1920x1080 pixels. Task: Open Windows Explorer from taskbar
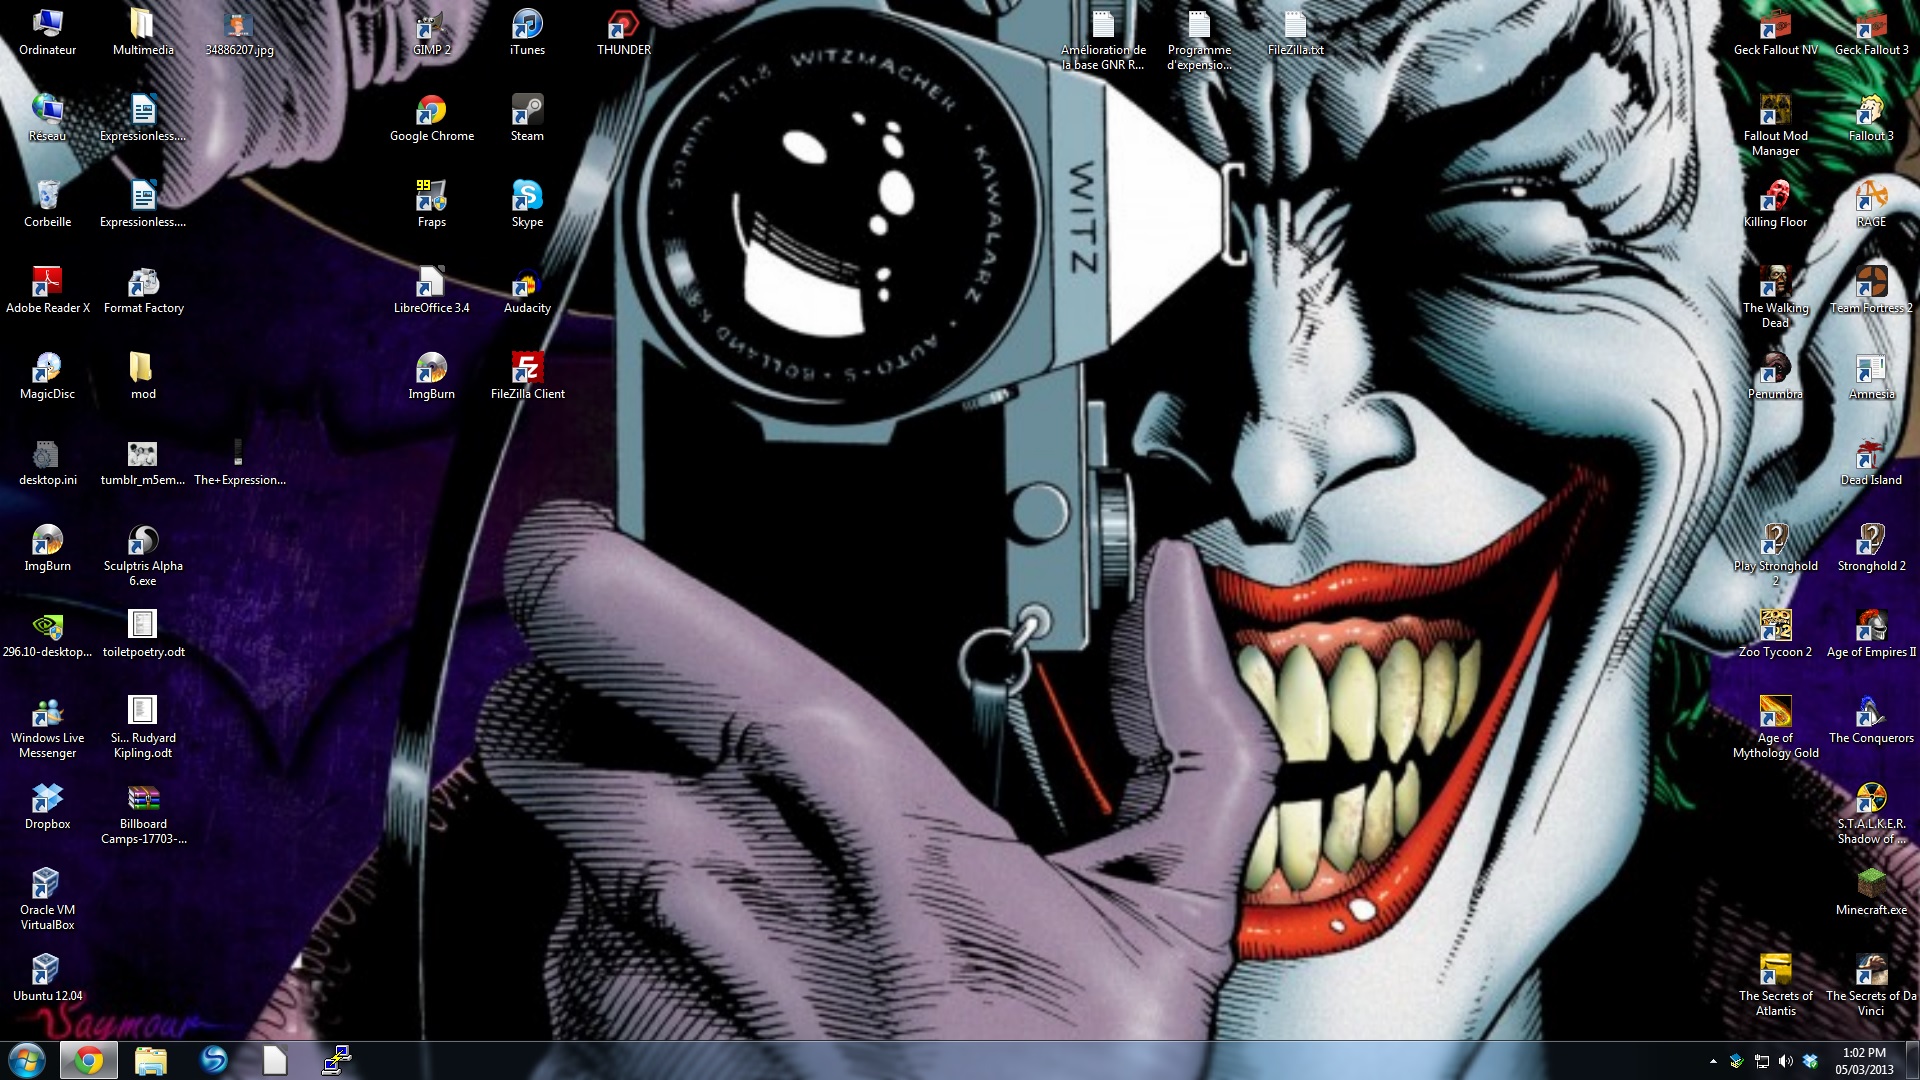click(150, 1060)
